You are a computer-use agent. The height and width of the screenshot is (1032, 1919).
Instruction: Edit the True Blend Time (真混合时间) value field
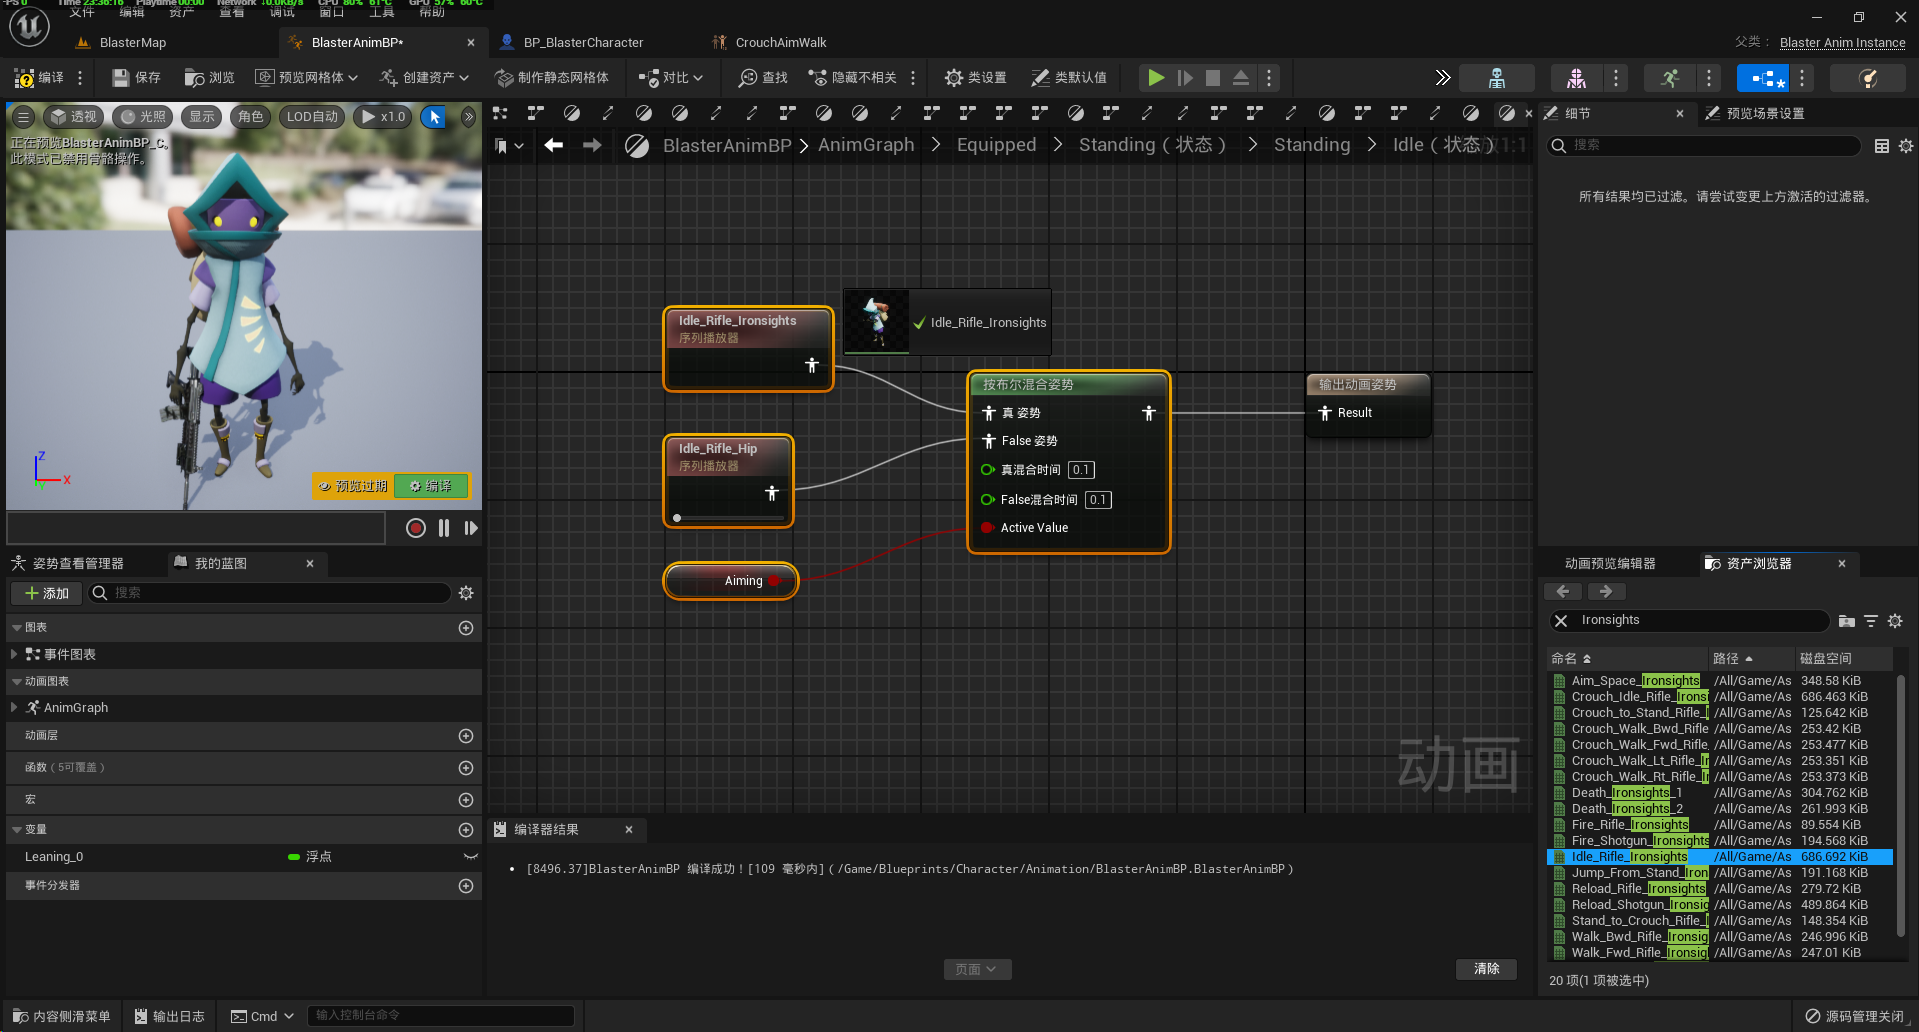tap(1081, 470)
